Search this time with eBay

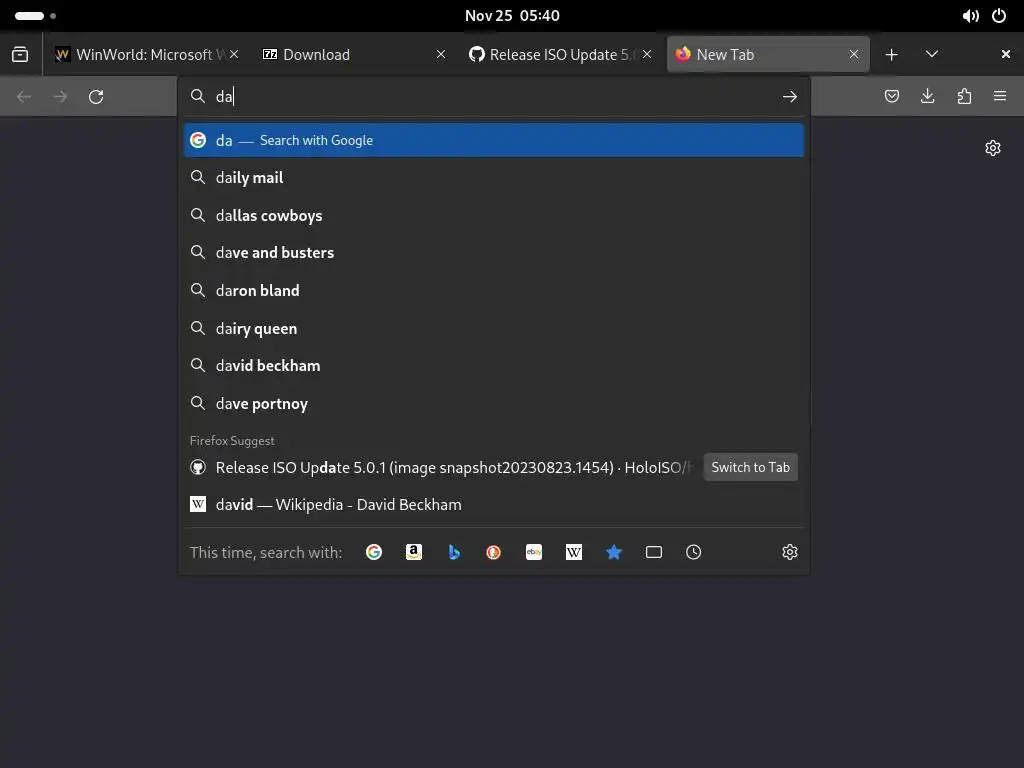click(x=534, y=552)
